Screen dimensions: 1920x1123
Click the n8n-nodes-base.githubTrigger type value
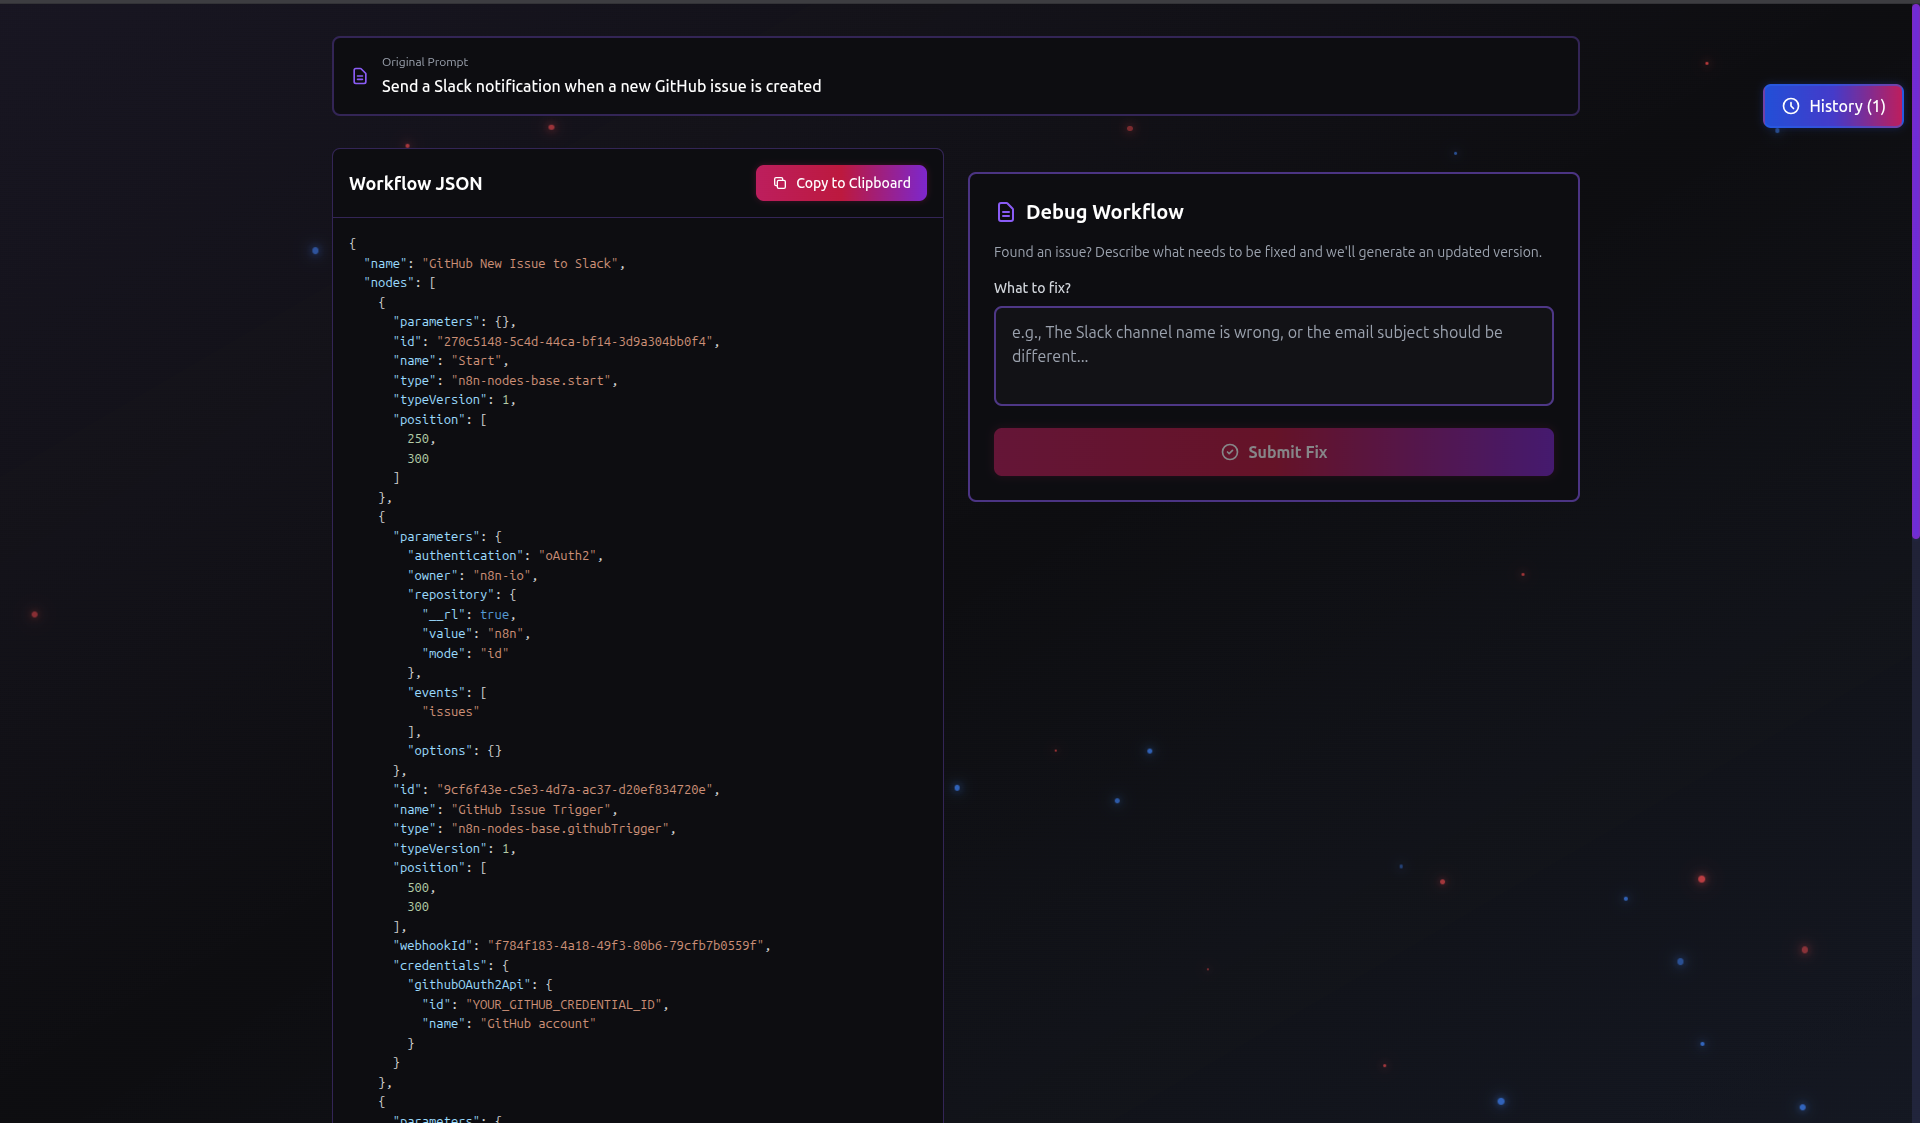(x=560, y=829)
